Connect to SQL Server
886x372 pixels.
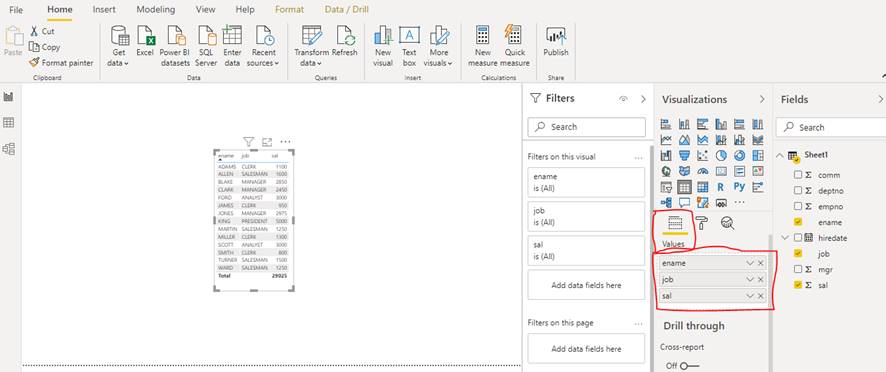click(206, 46)
